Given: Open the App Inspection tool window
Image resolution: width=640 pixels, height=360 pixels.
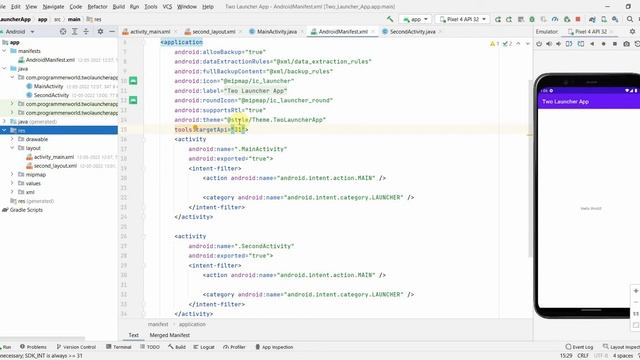Looking at the screenshot, I should pos(274,347).
